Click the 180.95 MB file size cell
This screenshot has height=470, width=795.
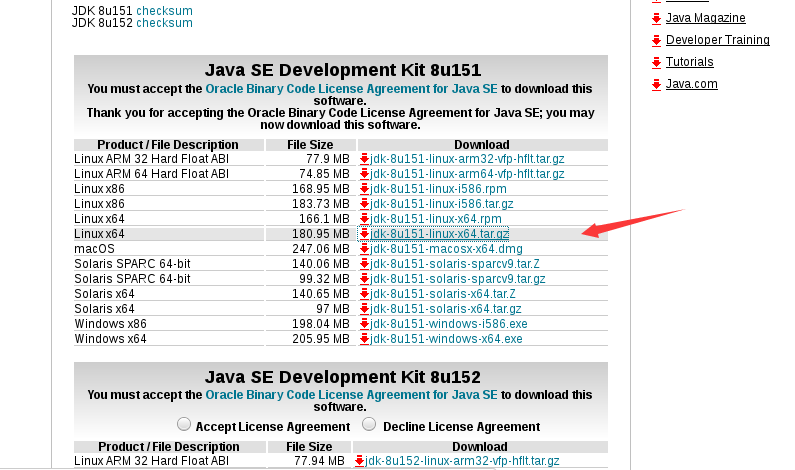point(311,234)
